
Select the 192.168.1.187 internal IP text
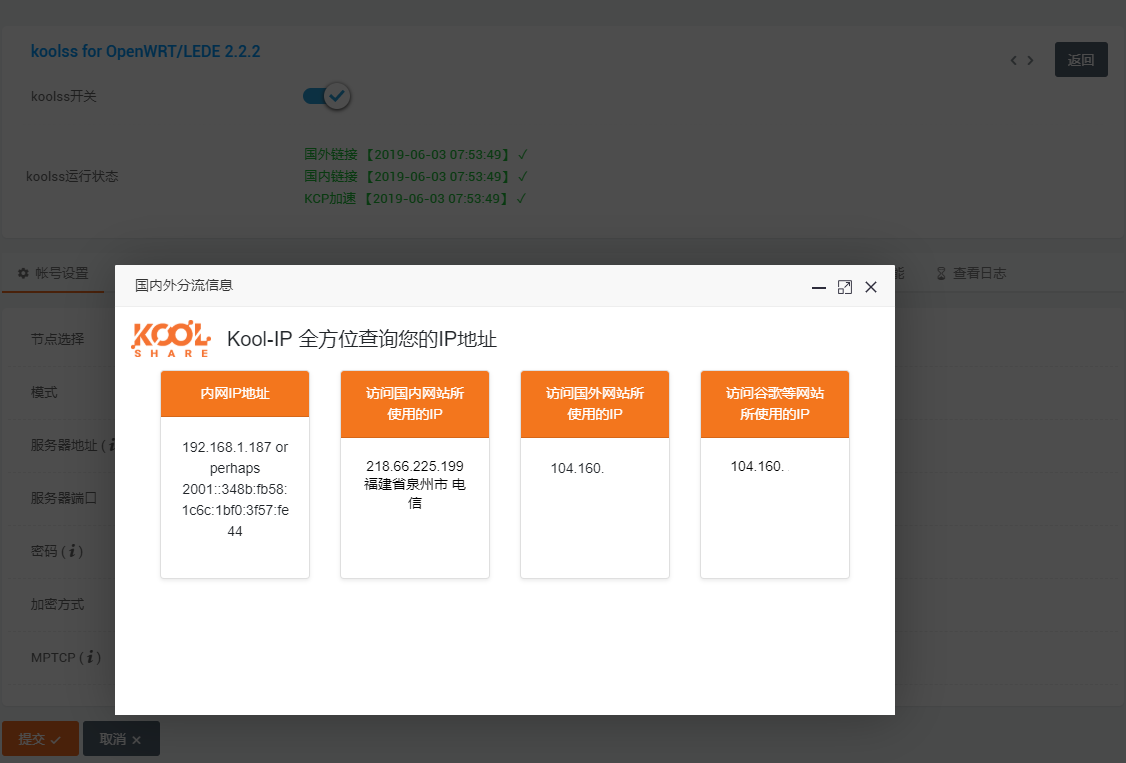pyautogui.click(x=227, y=447)
